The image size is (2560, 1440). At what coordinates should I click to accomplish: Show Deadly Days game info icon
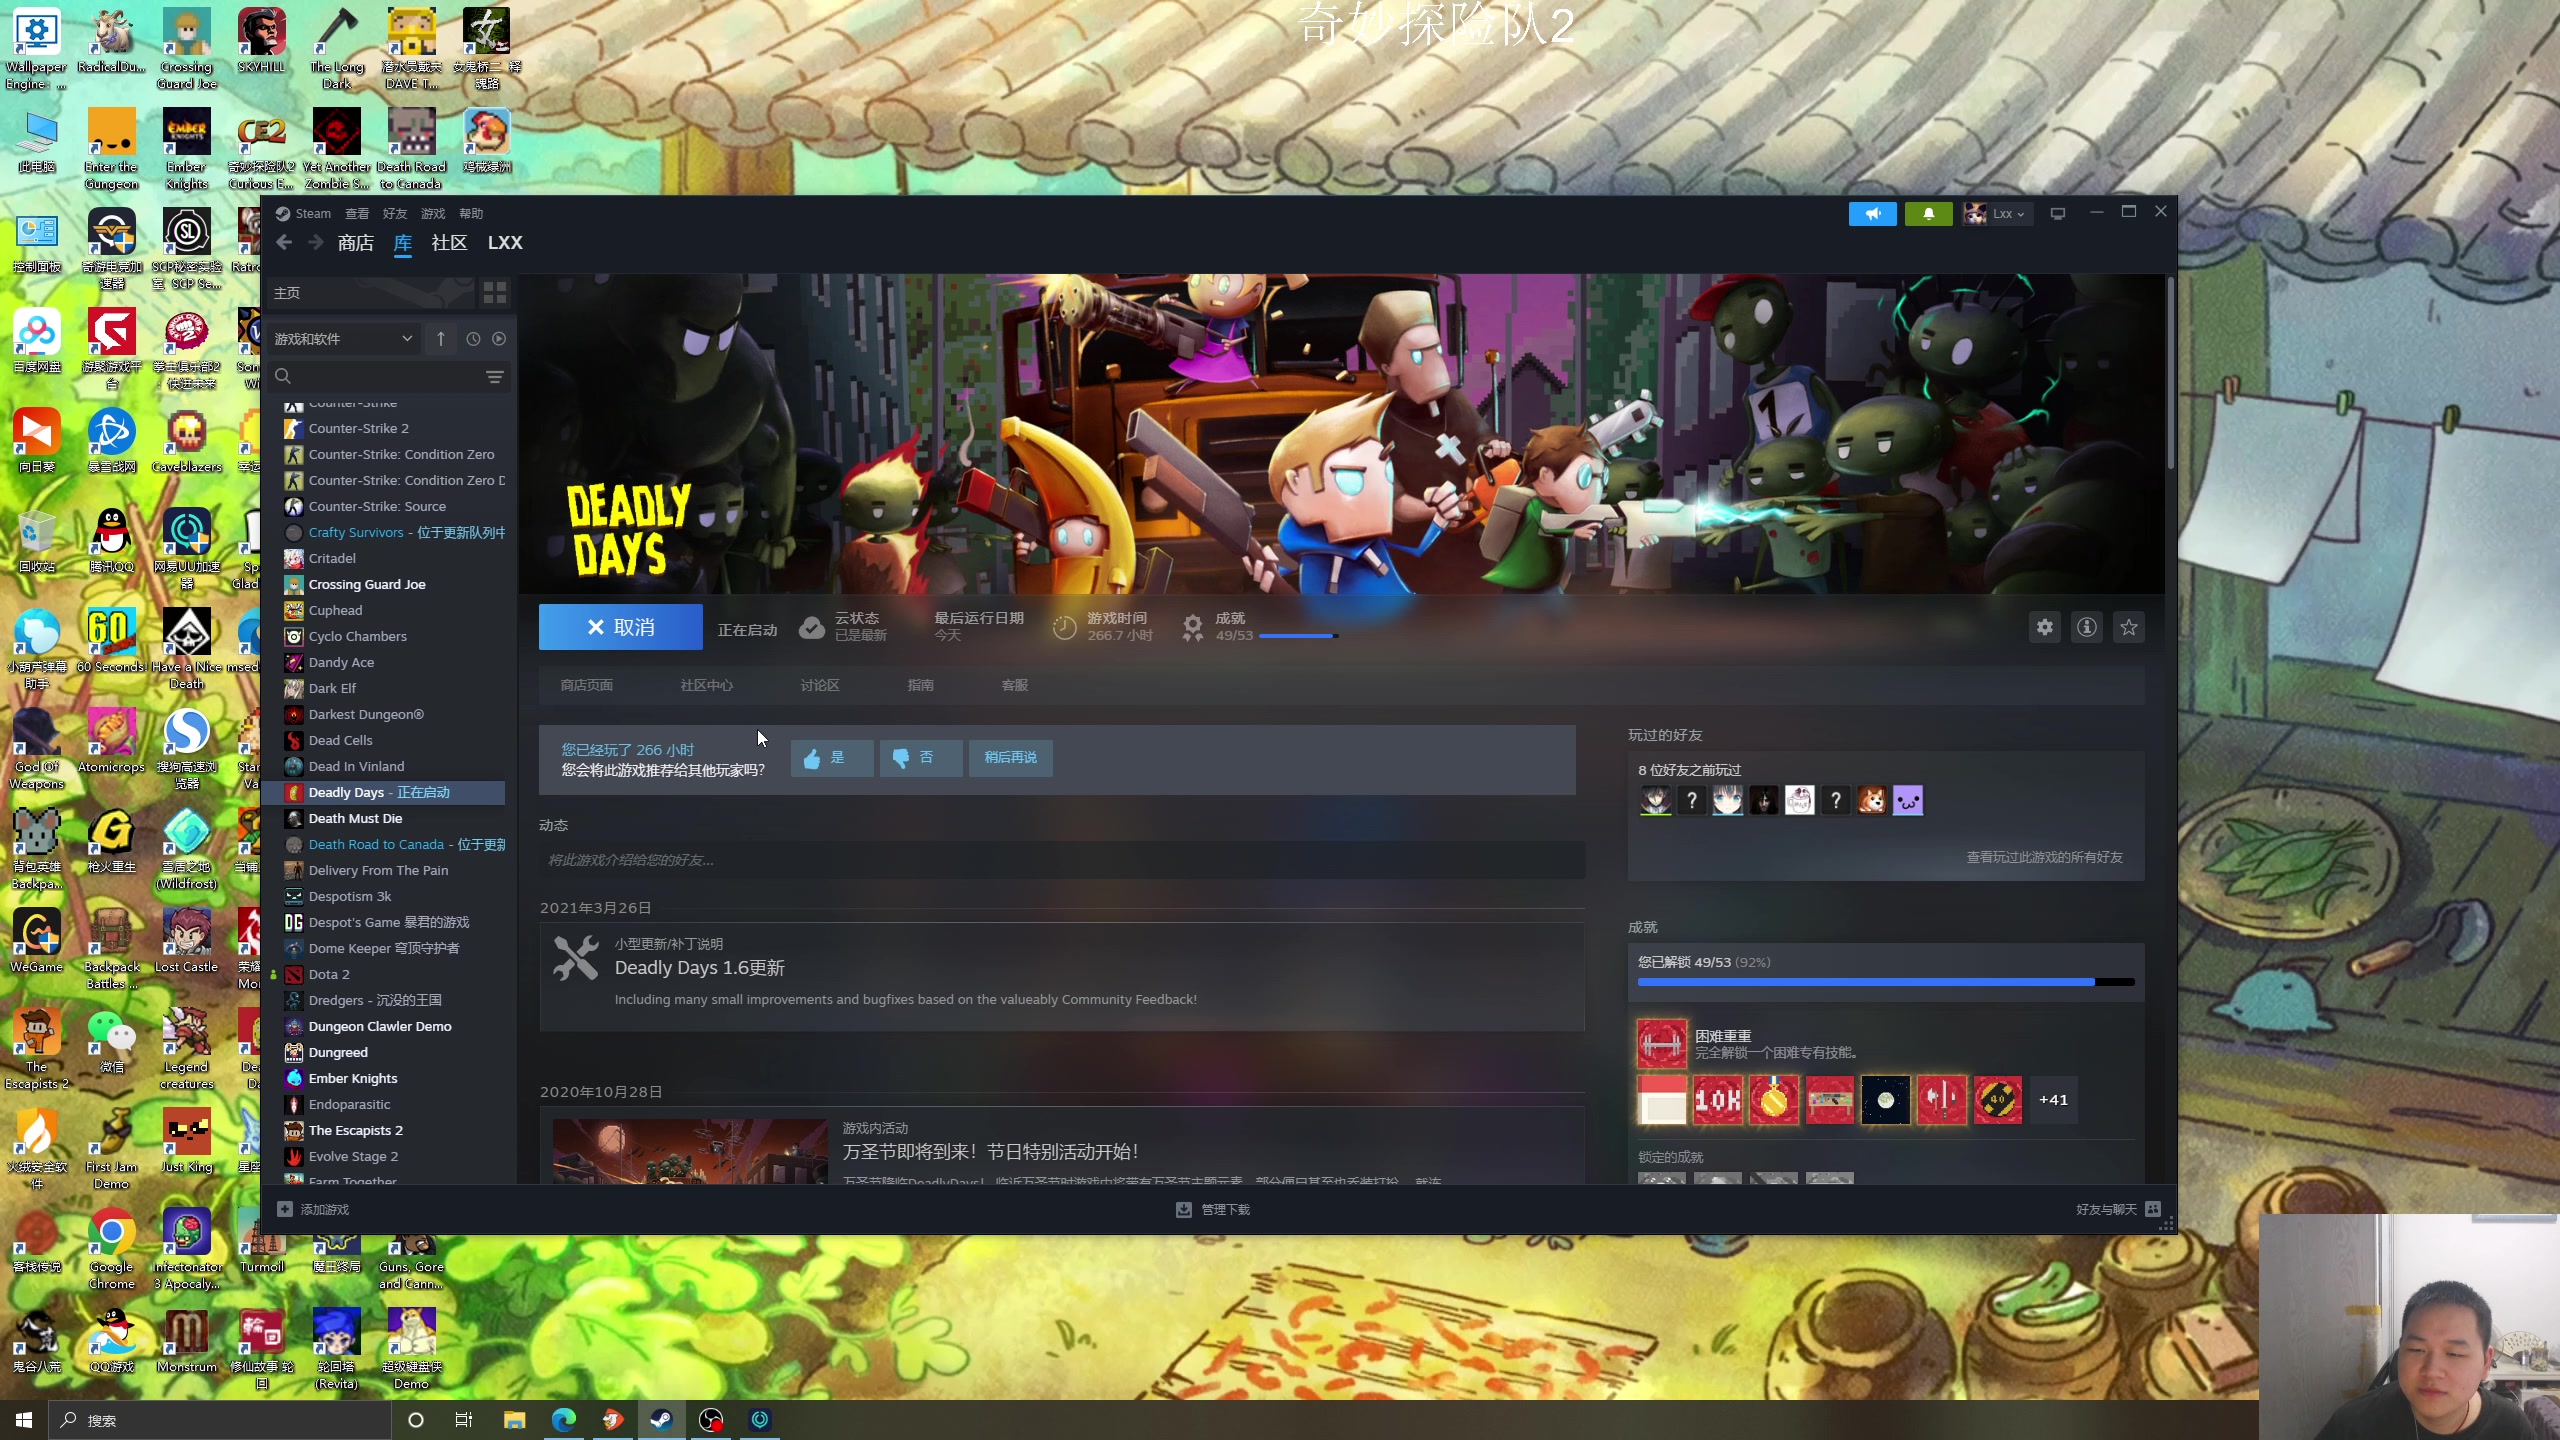point(2086,627)
